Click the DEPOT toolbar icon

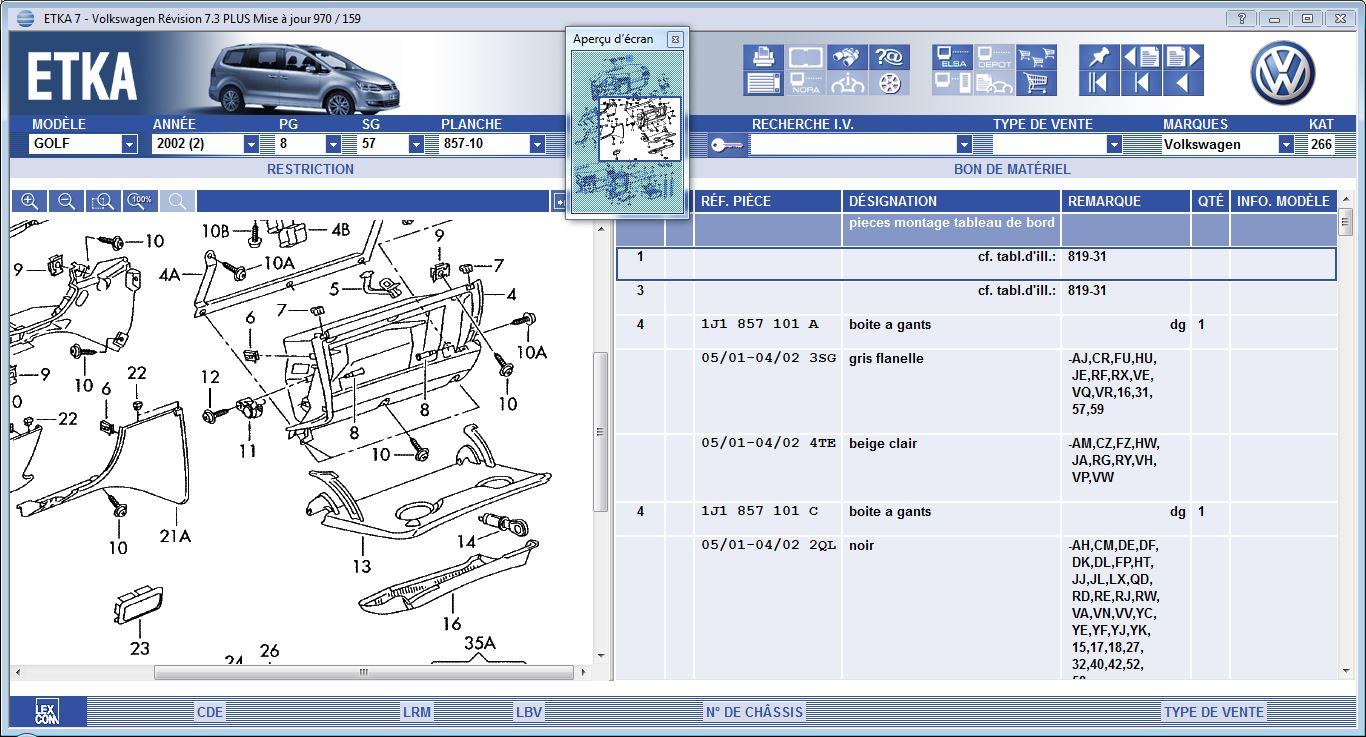[994, 57]
